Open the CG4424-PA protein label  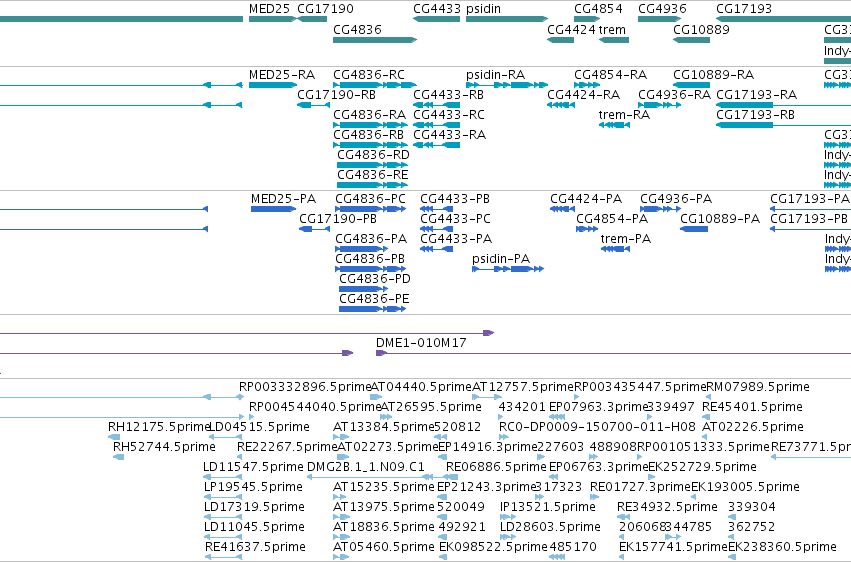586,199
